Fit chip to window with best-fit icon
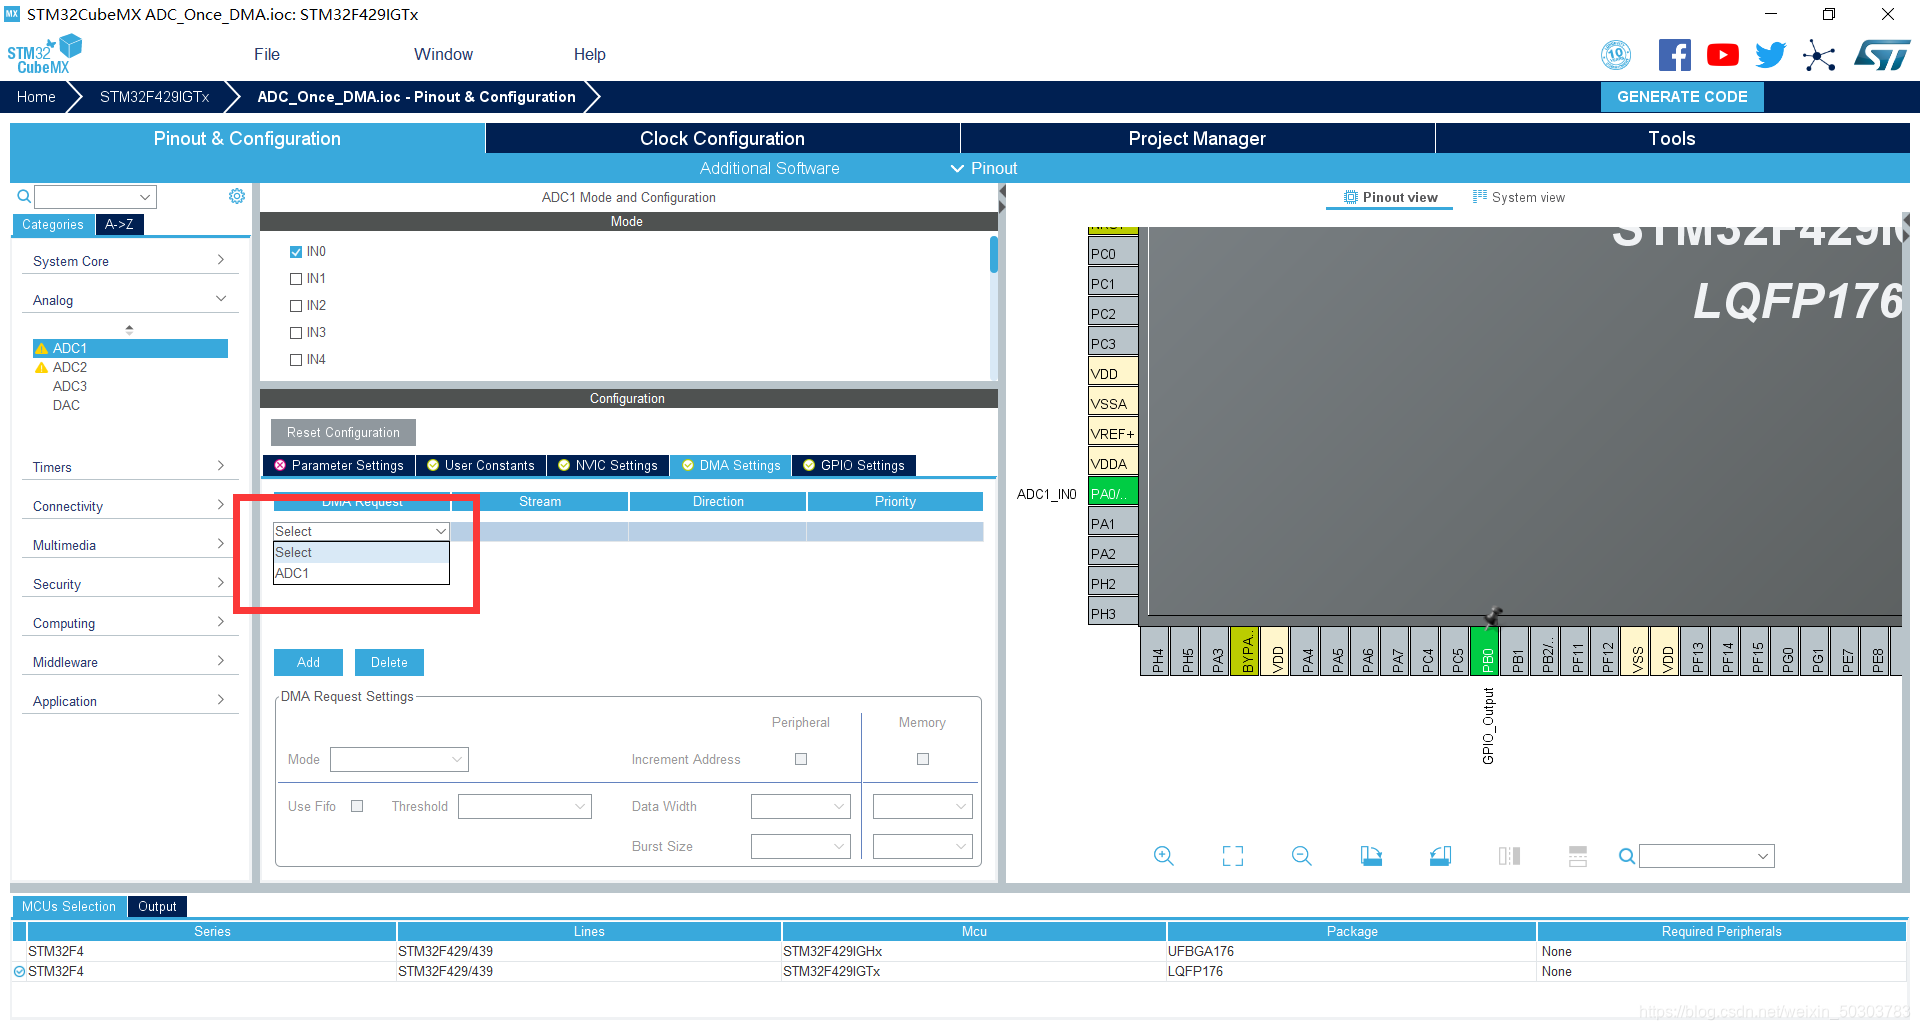 1233,856
